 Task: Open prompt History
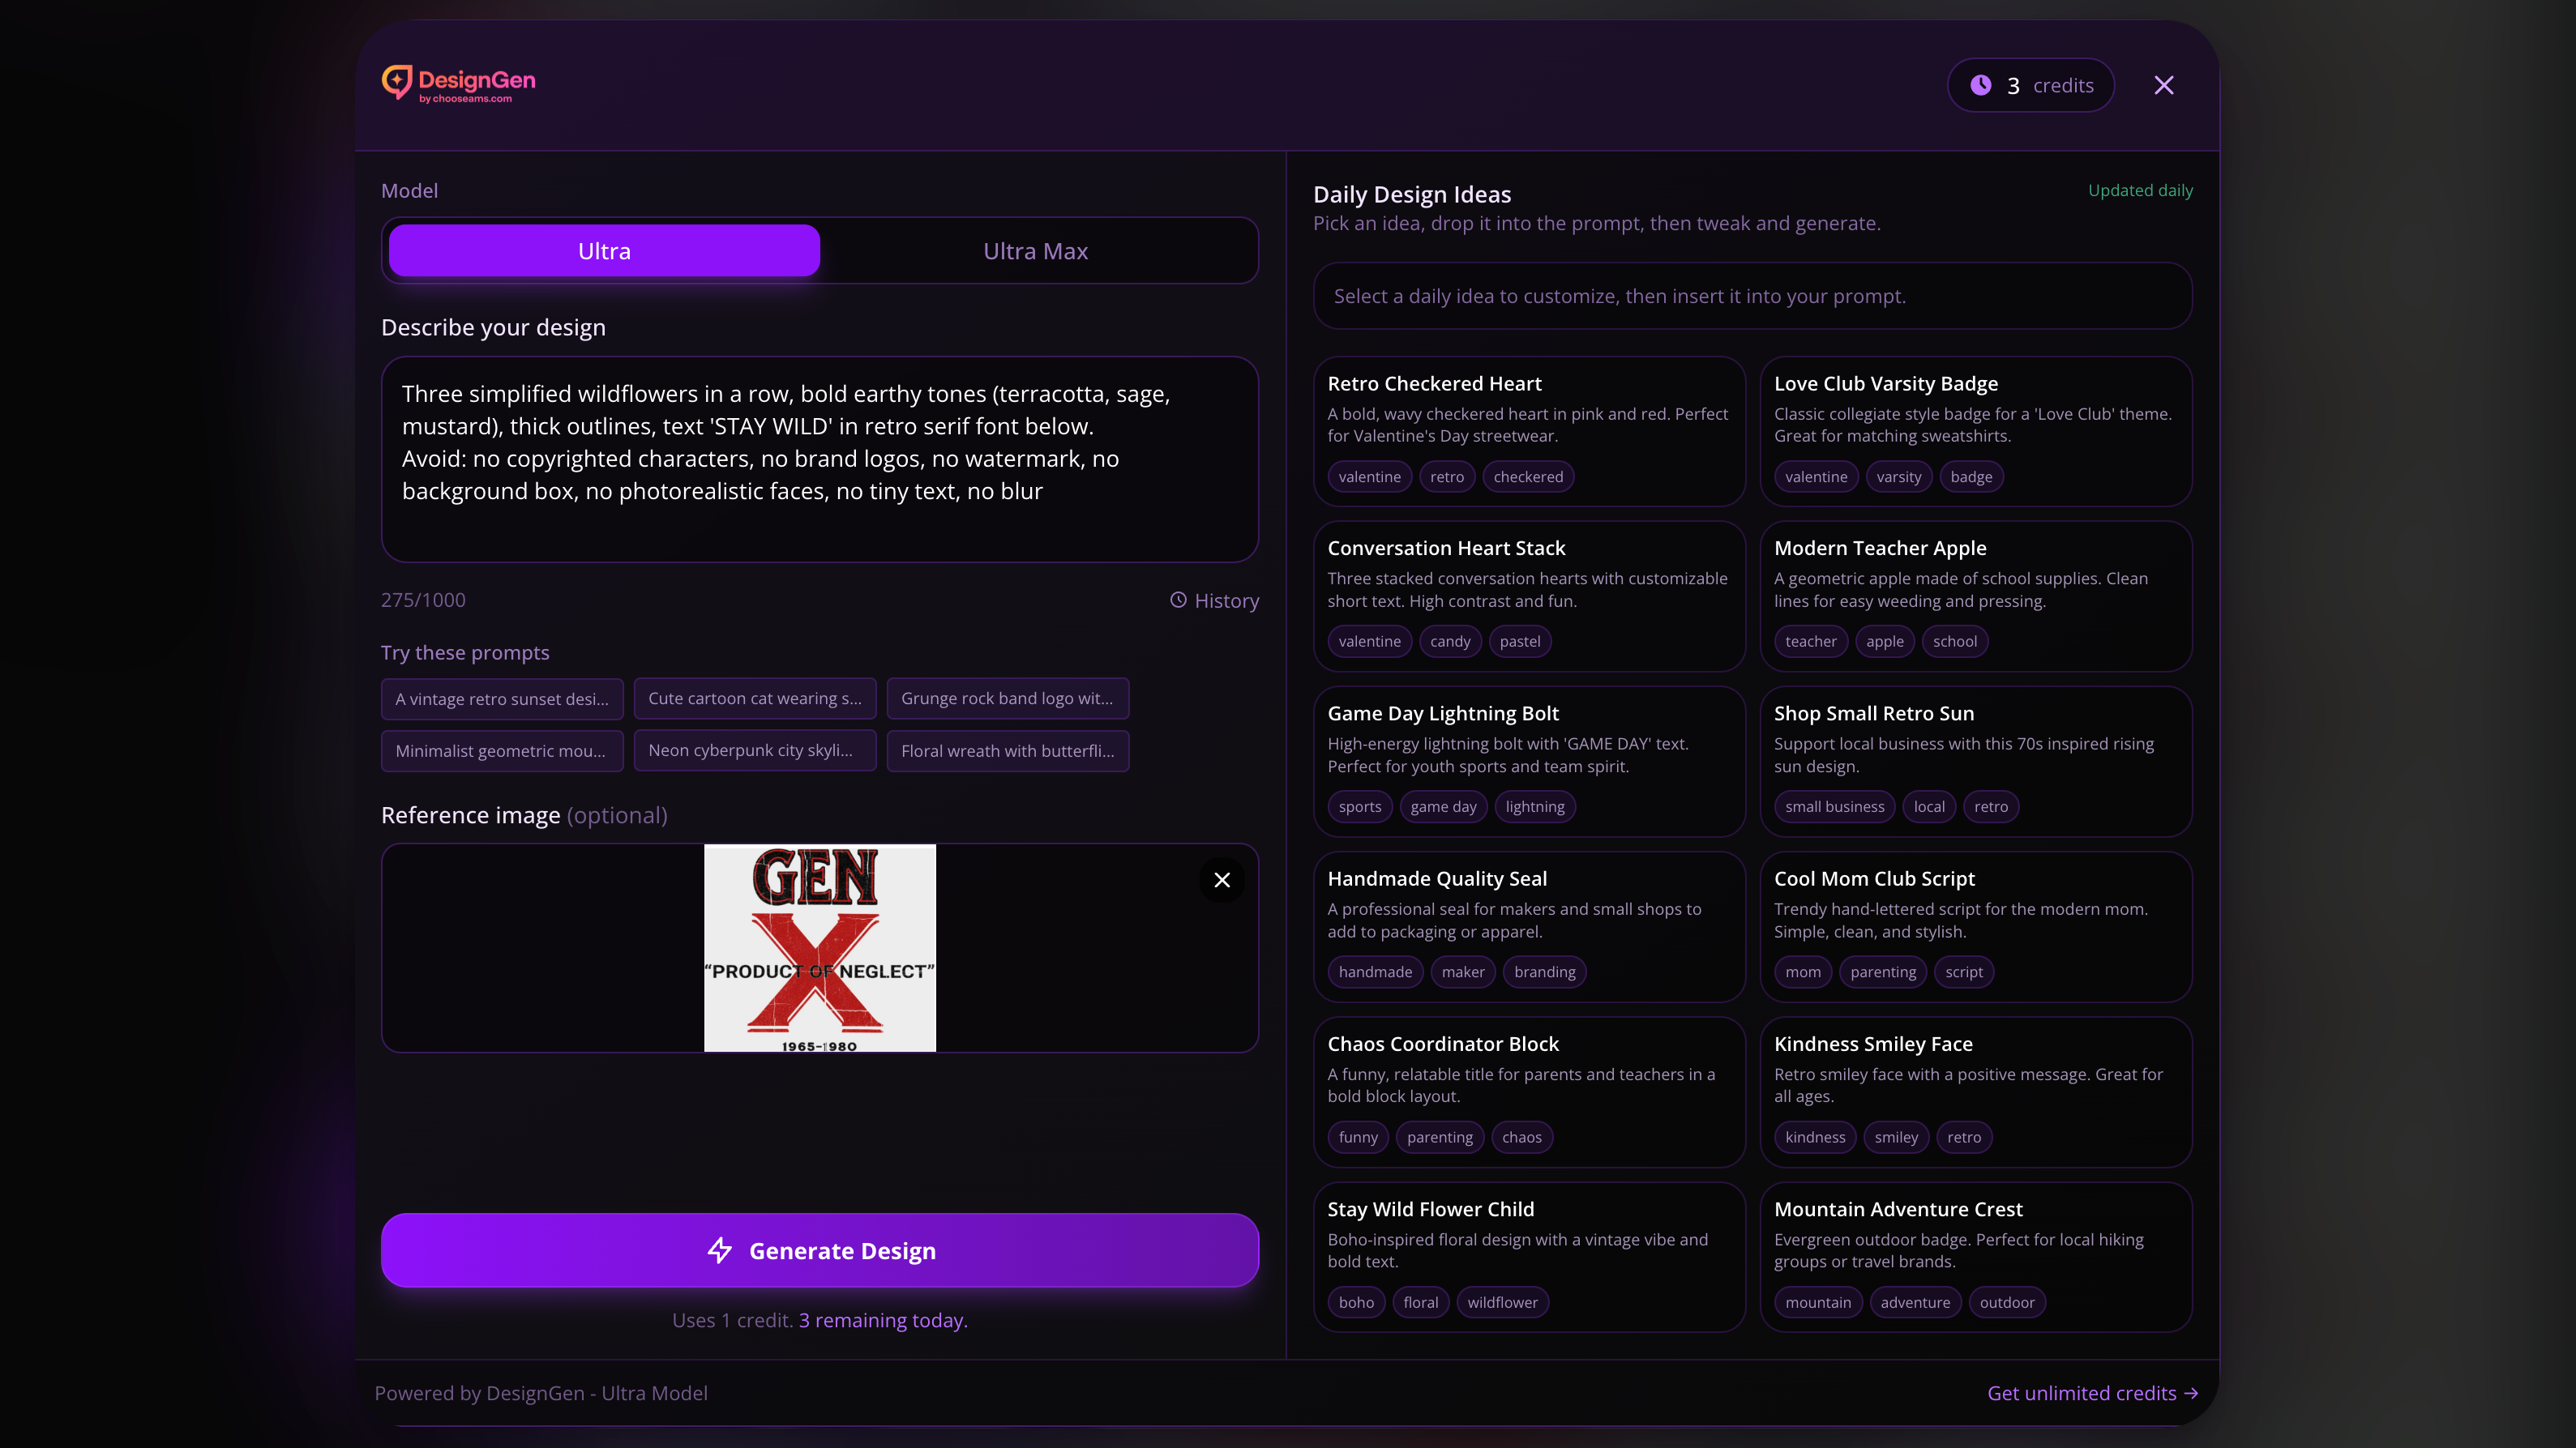click(1214, 600)
